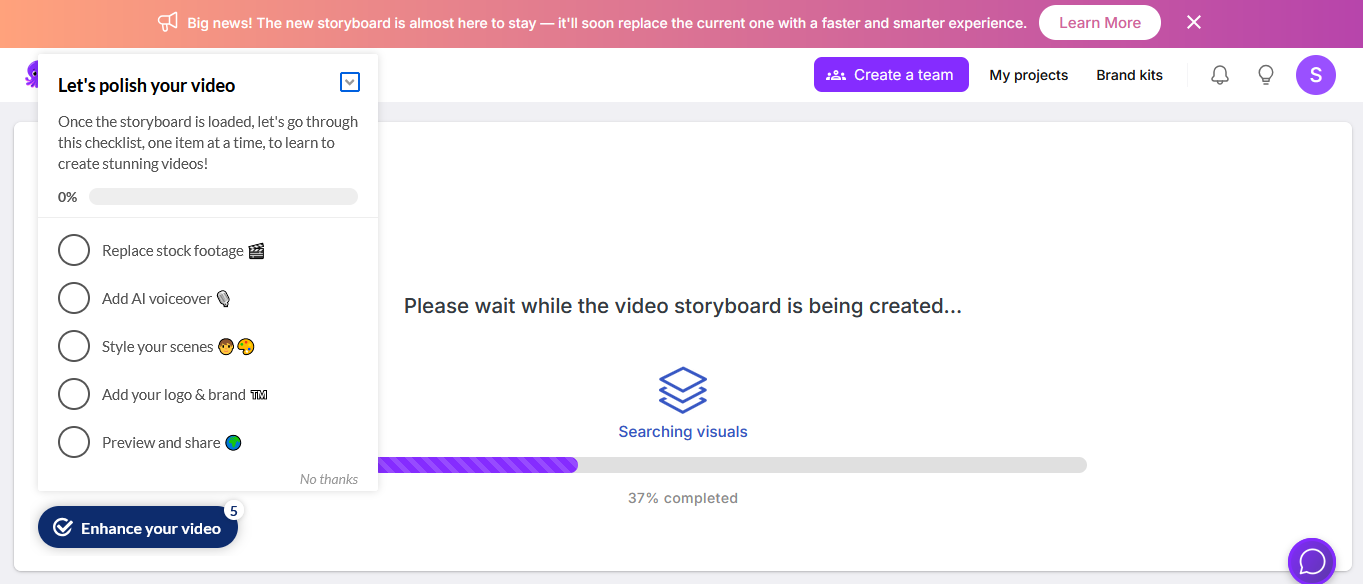
Task: Click the purple octopus logo
Action: pyautogui.click(x=31, y=73)
